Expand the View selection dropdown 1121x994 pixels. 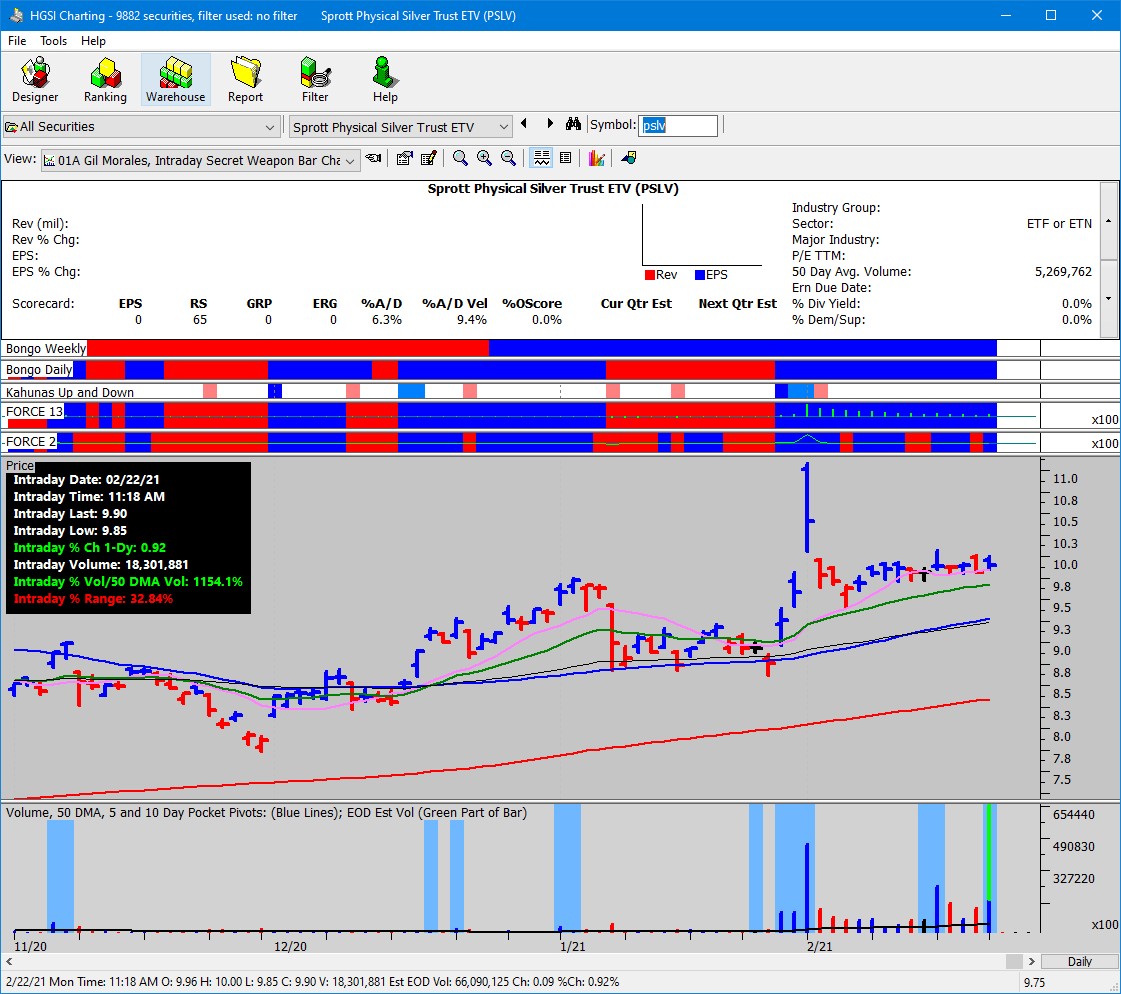pyautogui.click(x=350, y=161)
